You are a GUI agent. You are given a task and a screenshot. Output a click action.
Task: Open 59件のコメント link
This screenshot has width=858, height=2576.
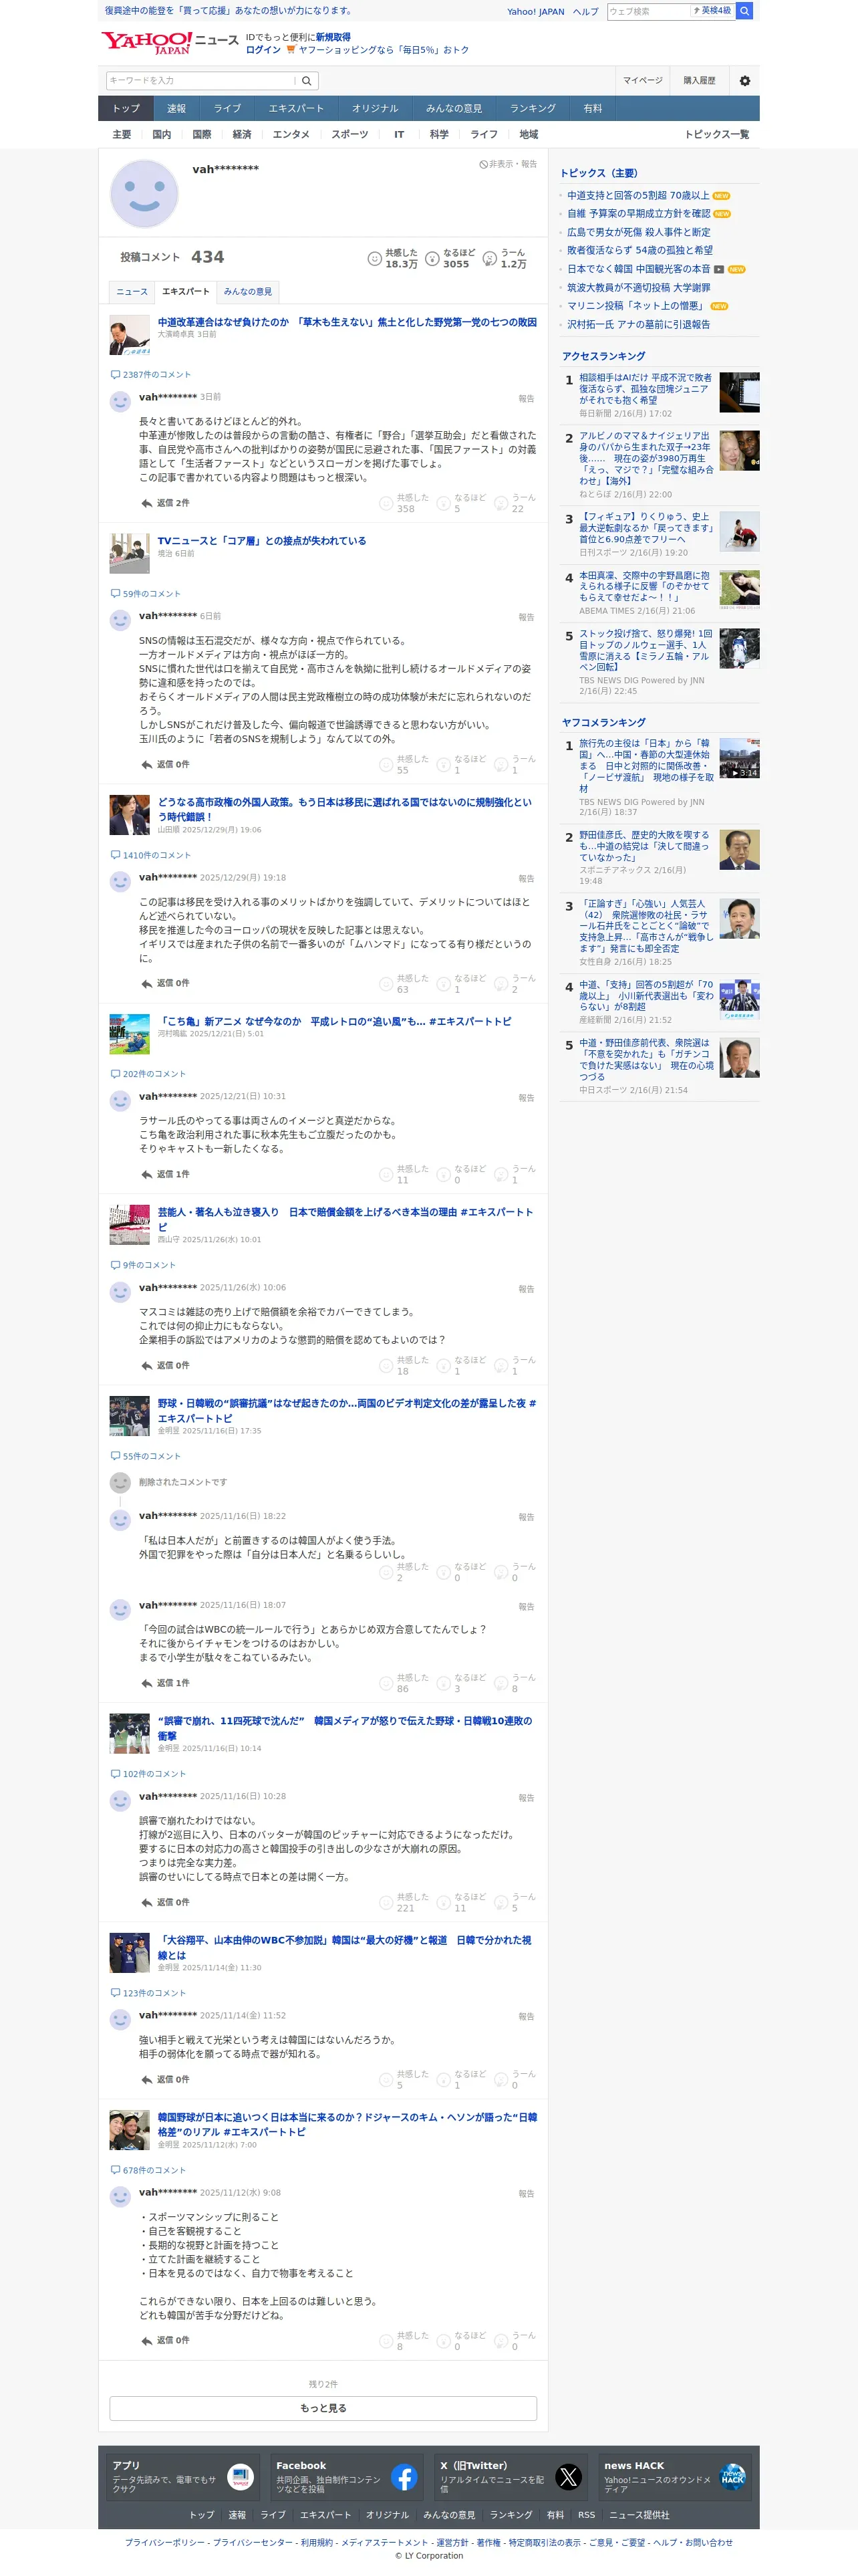point(151,595)
